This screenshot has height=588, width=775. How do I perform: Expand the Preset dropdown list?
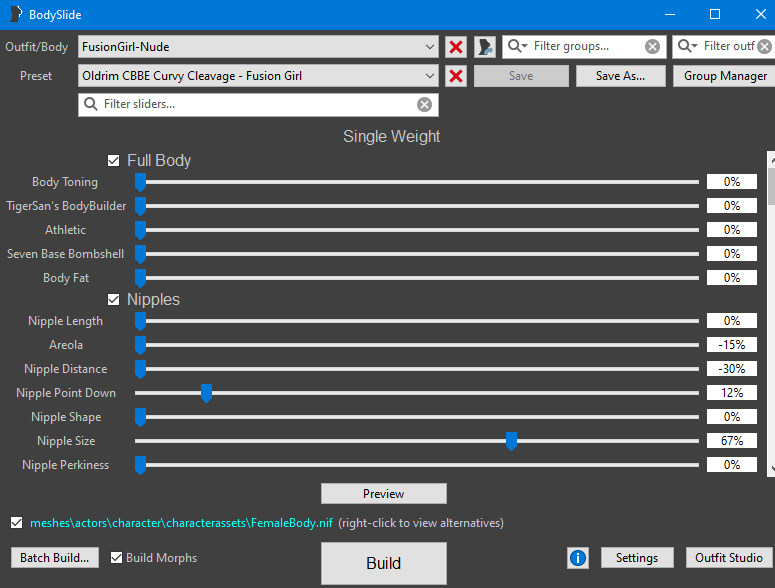pyautogui.click(x=430, y=76)
